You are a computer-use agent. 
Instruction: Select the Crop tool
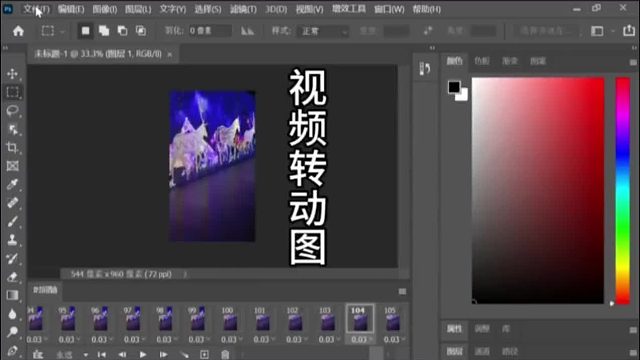pos(12,147)
